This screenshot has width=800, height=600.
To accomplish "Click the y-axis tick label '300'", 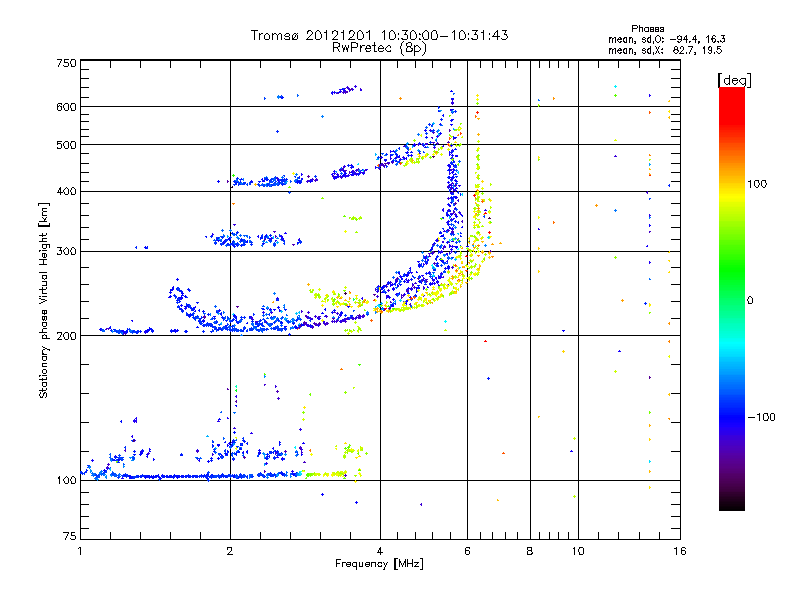I will tap(66, 252).
